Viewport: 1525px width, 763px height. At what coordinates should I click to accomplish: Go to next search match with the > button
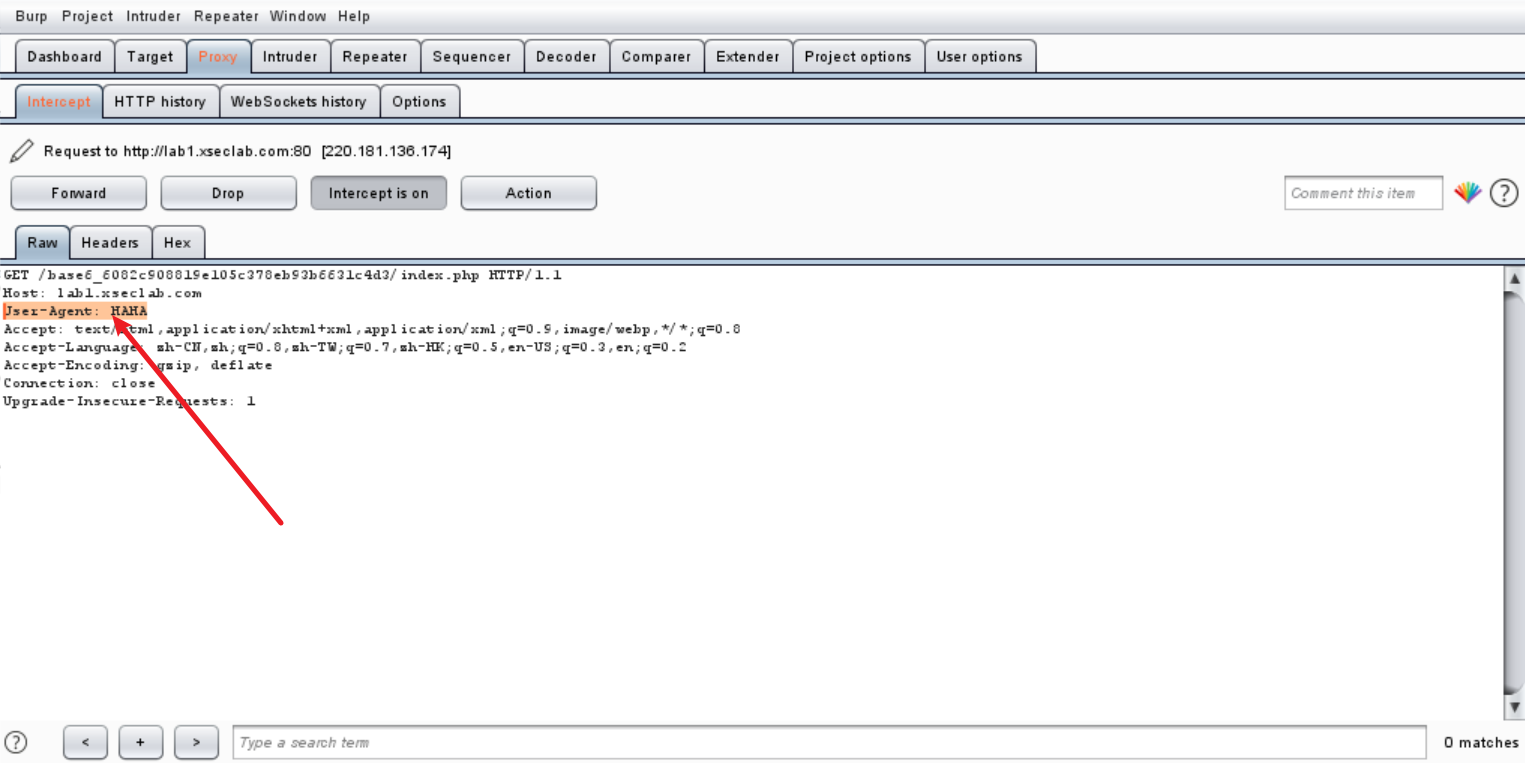click(x=197, y=742)
